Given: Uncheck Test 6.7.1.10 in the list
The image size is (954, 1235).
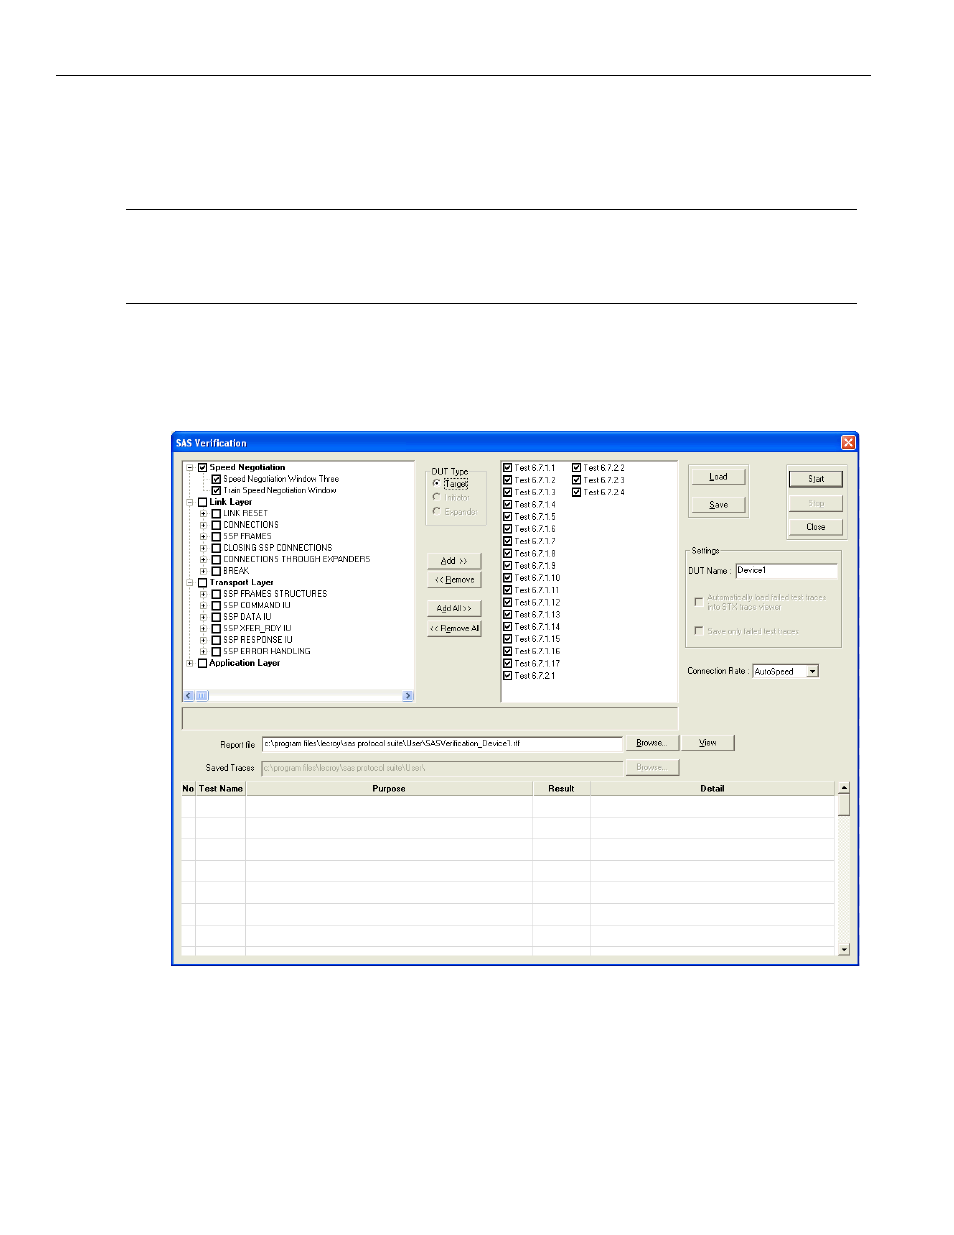Looking at the screenshot, I should (507, 578).
